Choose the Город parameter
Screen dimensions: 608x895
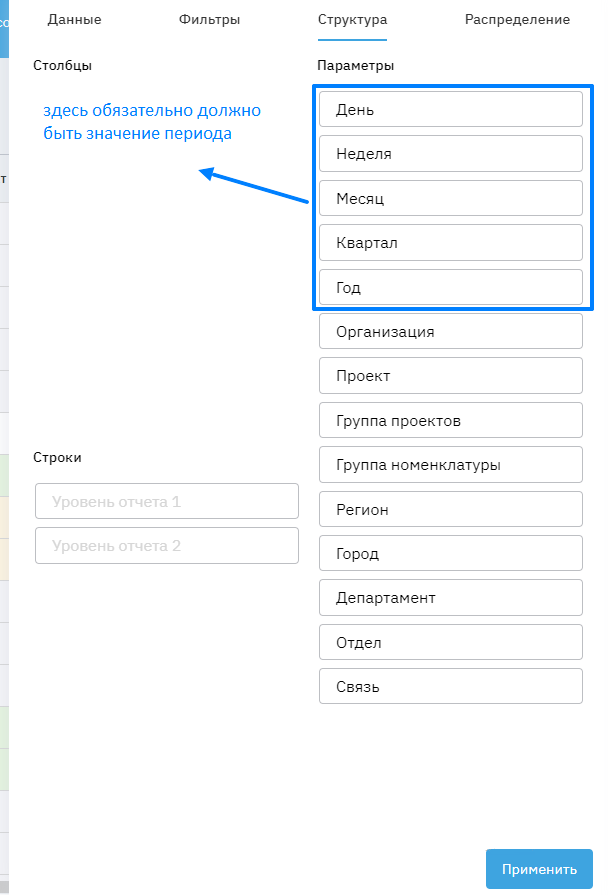pos(450,553)
